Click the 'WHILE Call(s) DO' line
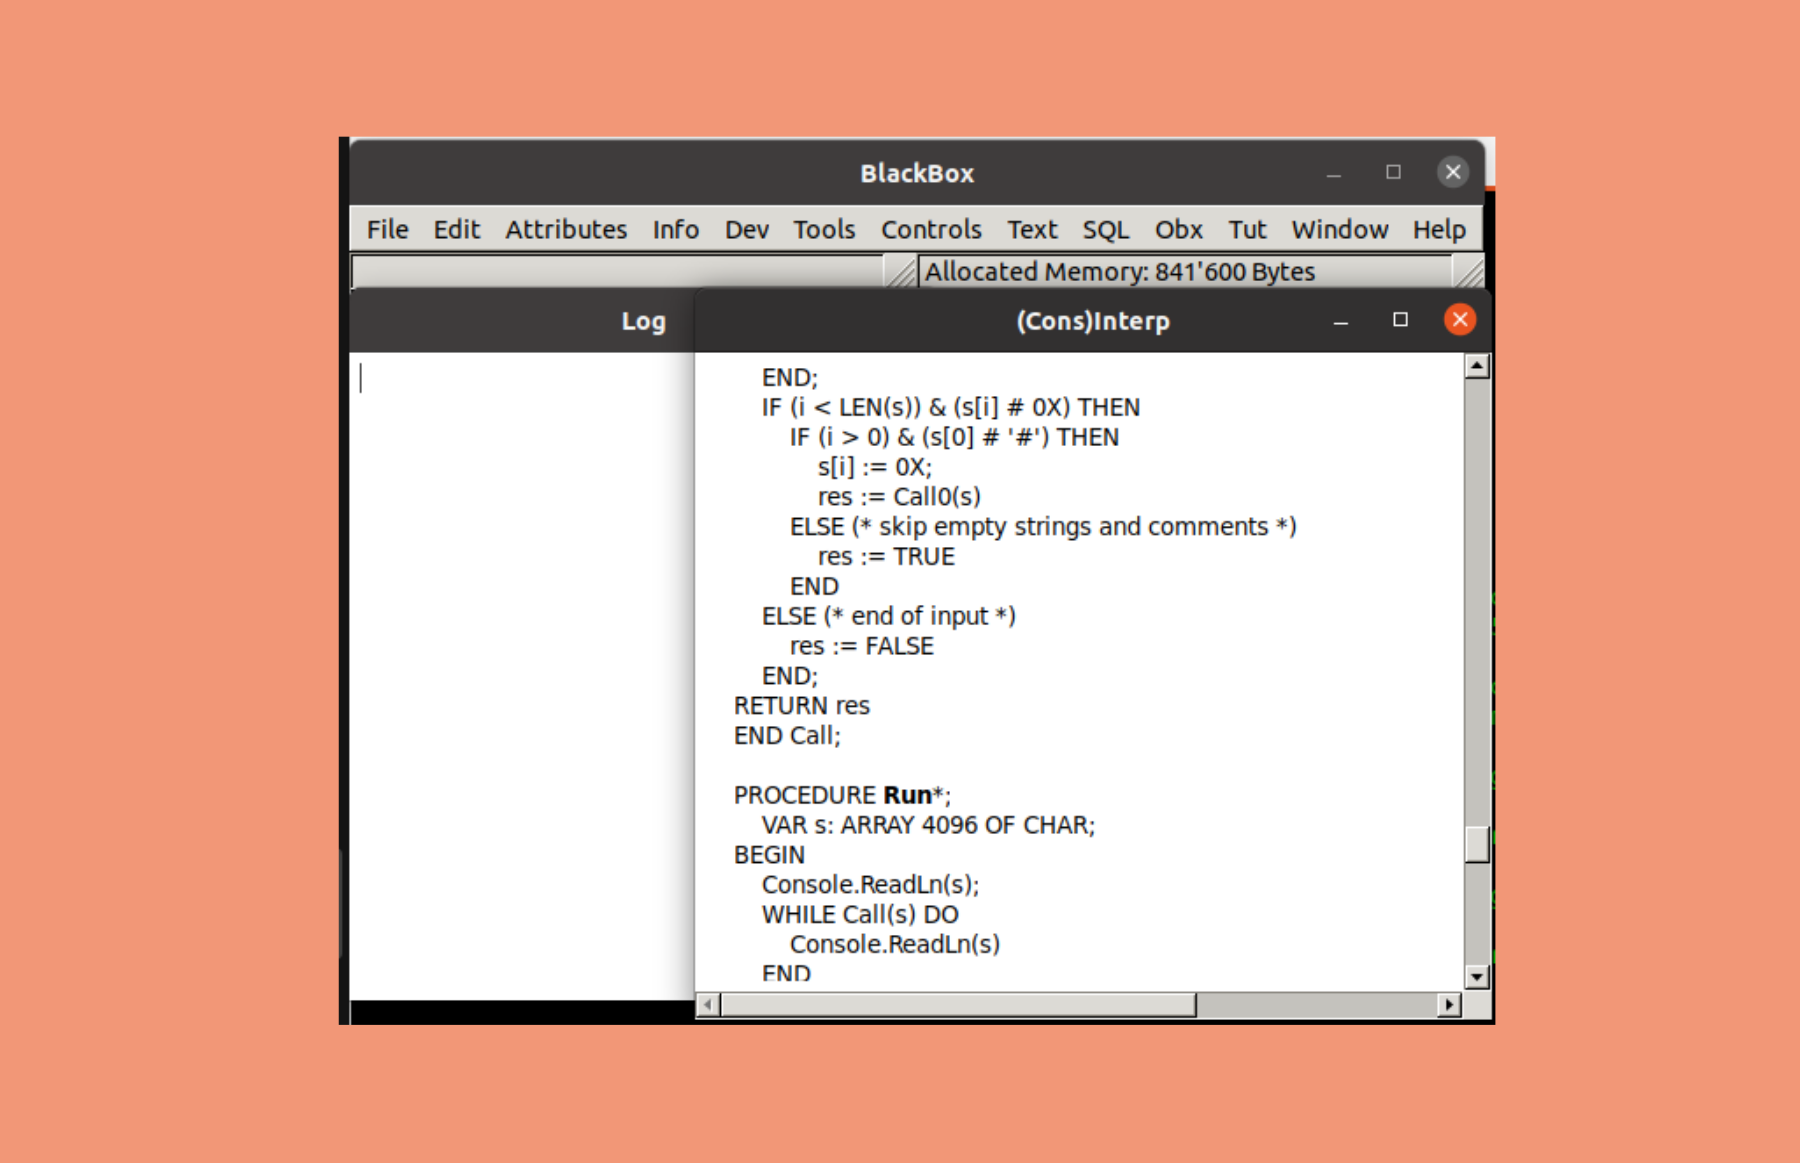This screenshot has width=1800, height=1163. pos(860,915)
